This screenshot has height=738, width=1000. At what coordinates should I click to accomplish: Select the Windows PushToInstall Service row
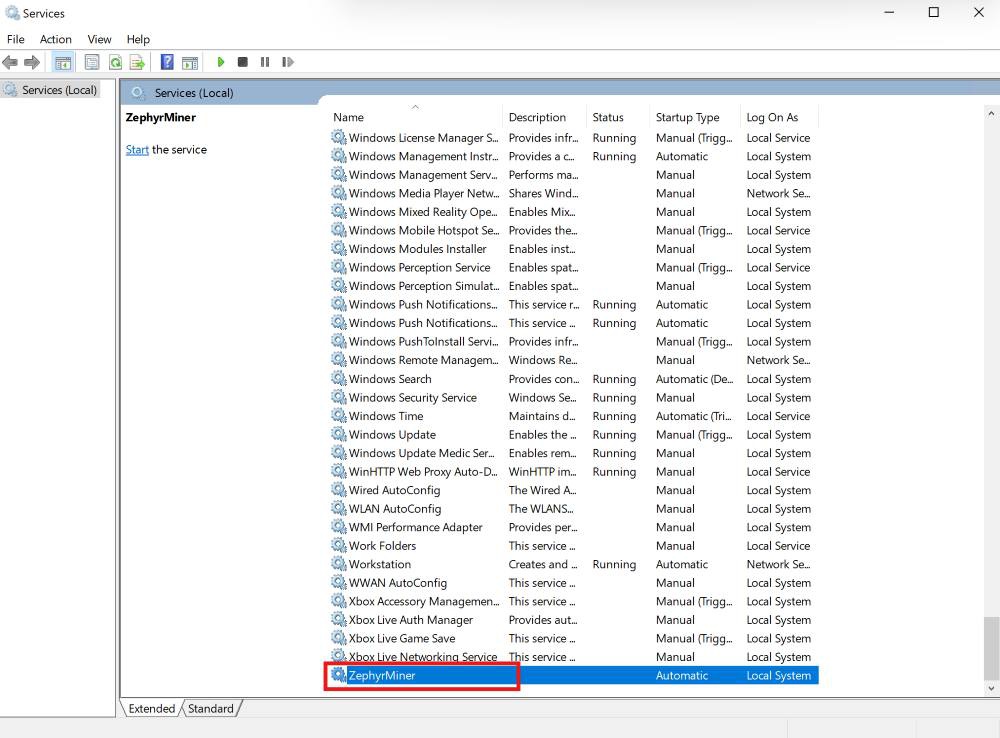tap(573, 341)
